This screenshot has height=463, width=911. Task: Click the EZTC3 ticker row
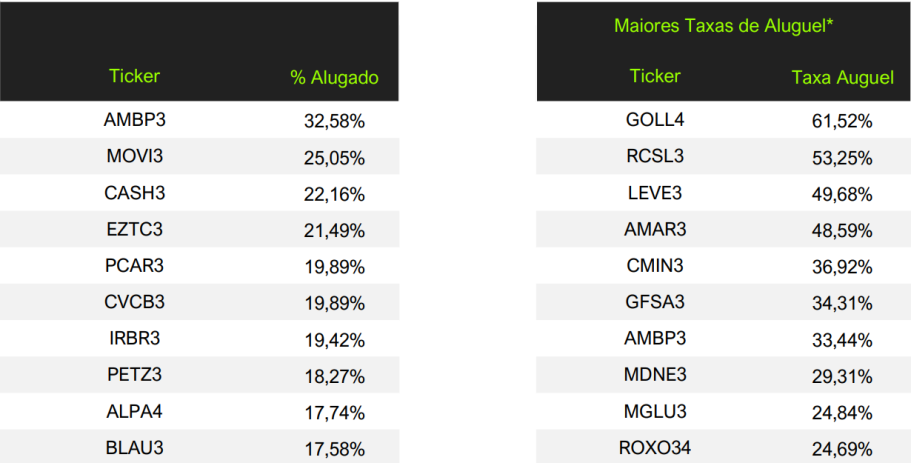(134, 230)
